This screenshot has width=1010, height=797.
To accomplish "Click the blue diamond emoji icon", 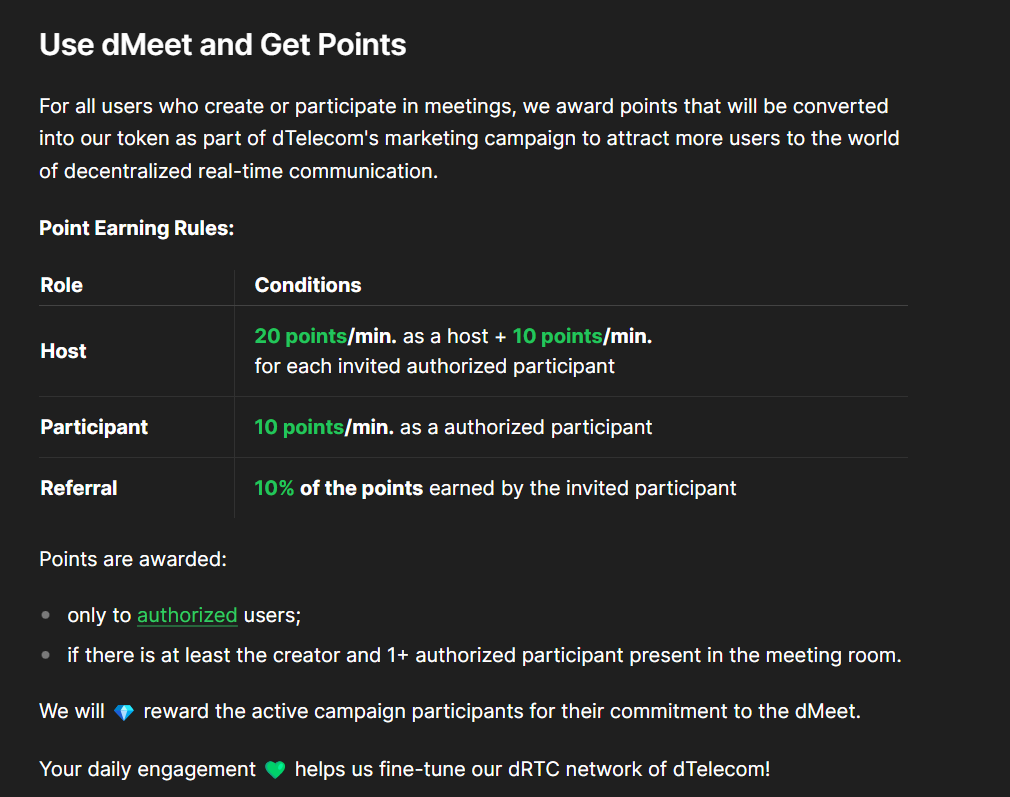I will pyautogui.click(x=124, y=712).
